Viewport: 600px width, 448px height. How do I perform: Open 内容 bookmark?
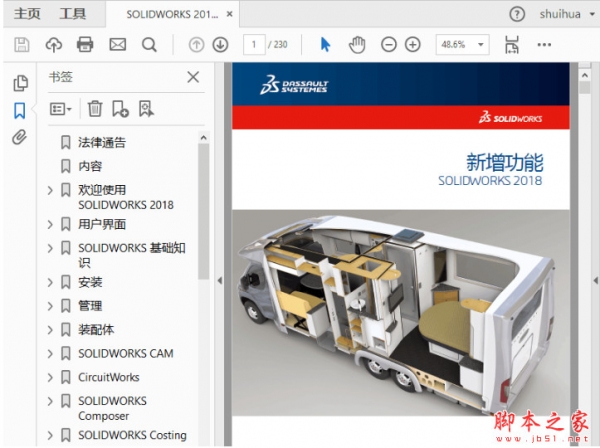tap(90, 166)
